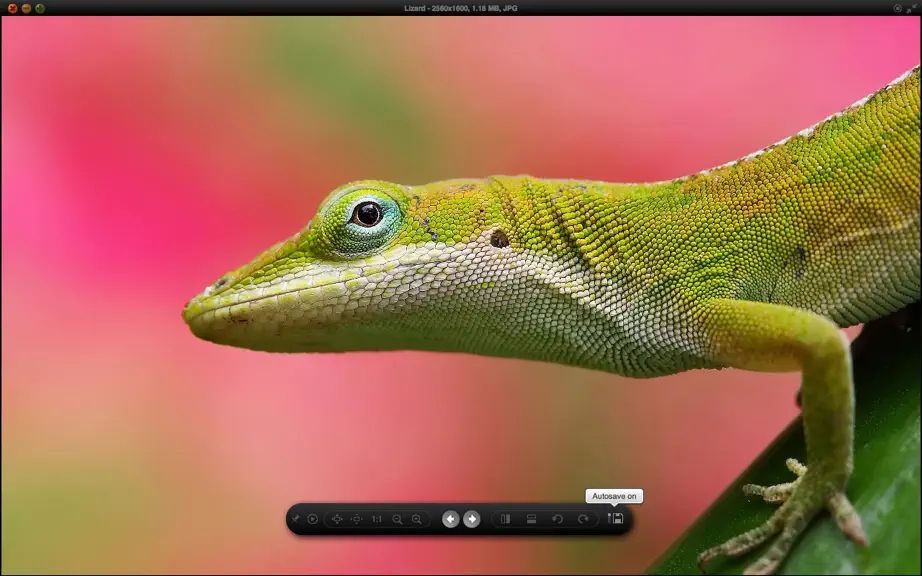Image resolution: width=922 pixels, height=576 pixels.
Task: Click the circular icon in title bar
Action: click(897, 8)
